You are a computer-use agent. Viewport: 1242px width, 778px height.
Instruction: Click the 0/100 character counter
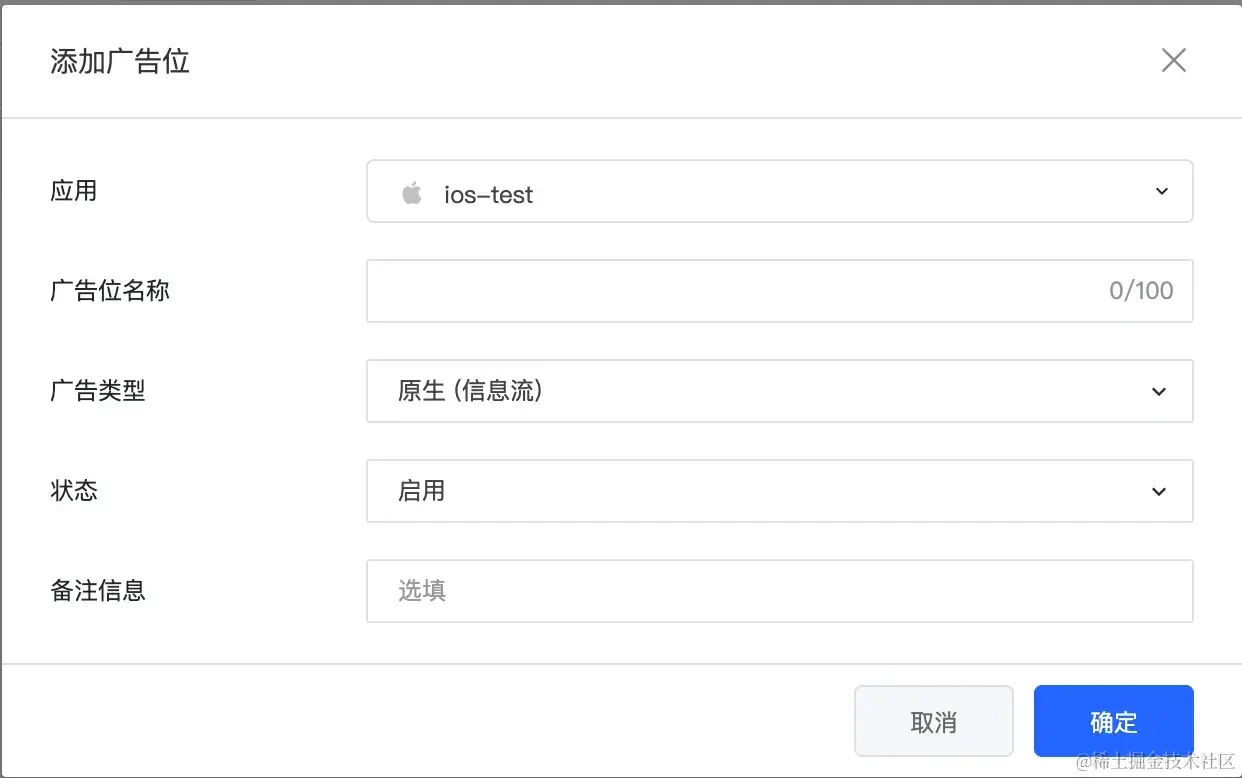(1141, 291)
